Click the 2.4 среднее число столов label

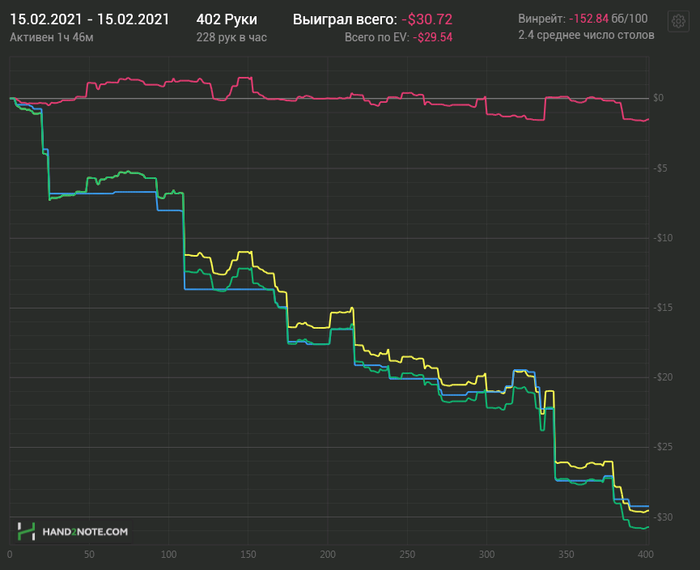tap(586, 35)
